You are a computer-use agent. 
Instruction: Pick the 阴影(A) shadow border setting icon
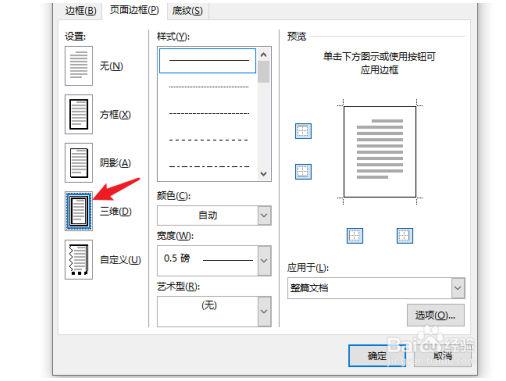point(79,163)
